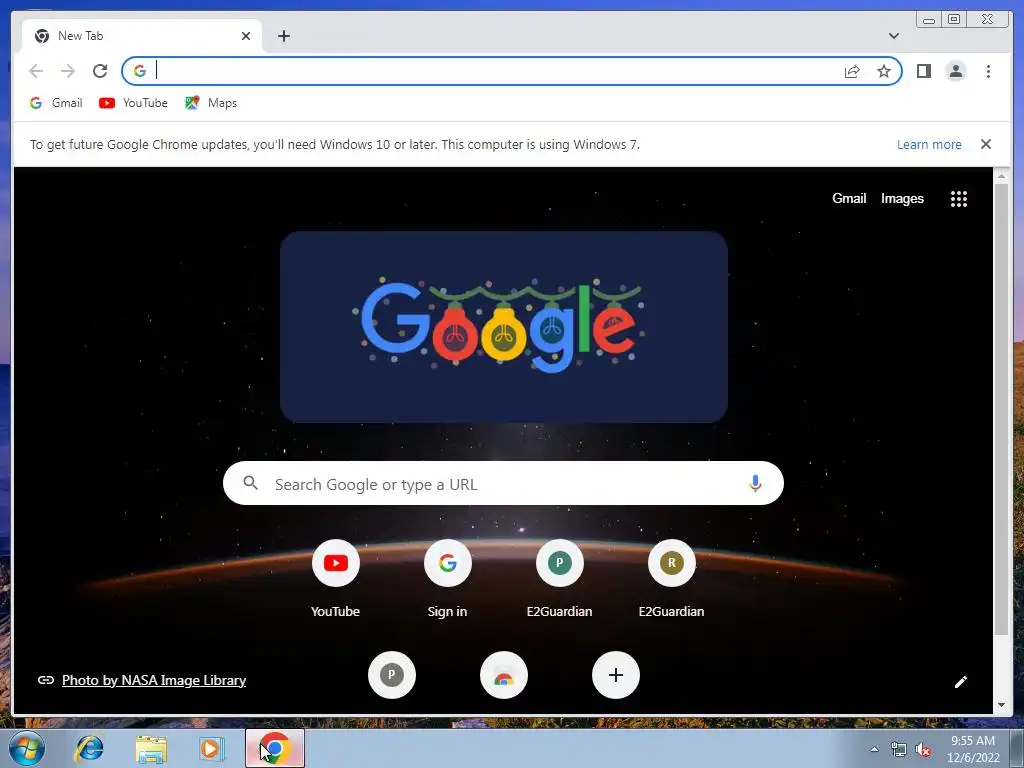Open a new tab with plus button
Viewport: 1024px width, 768px height.
coord(283,36)
